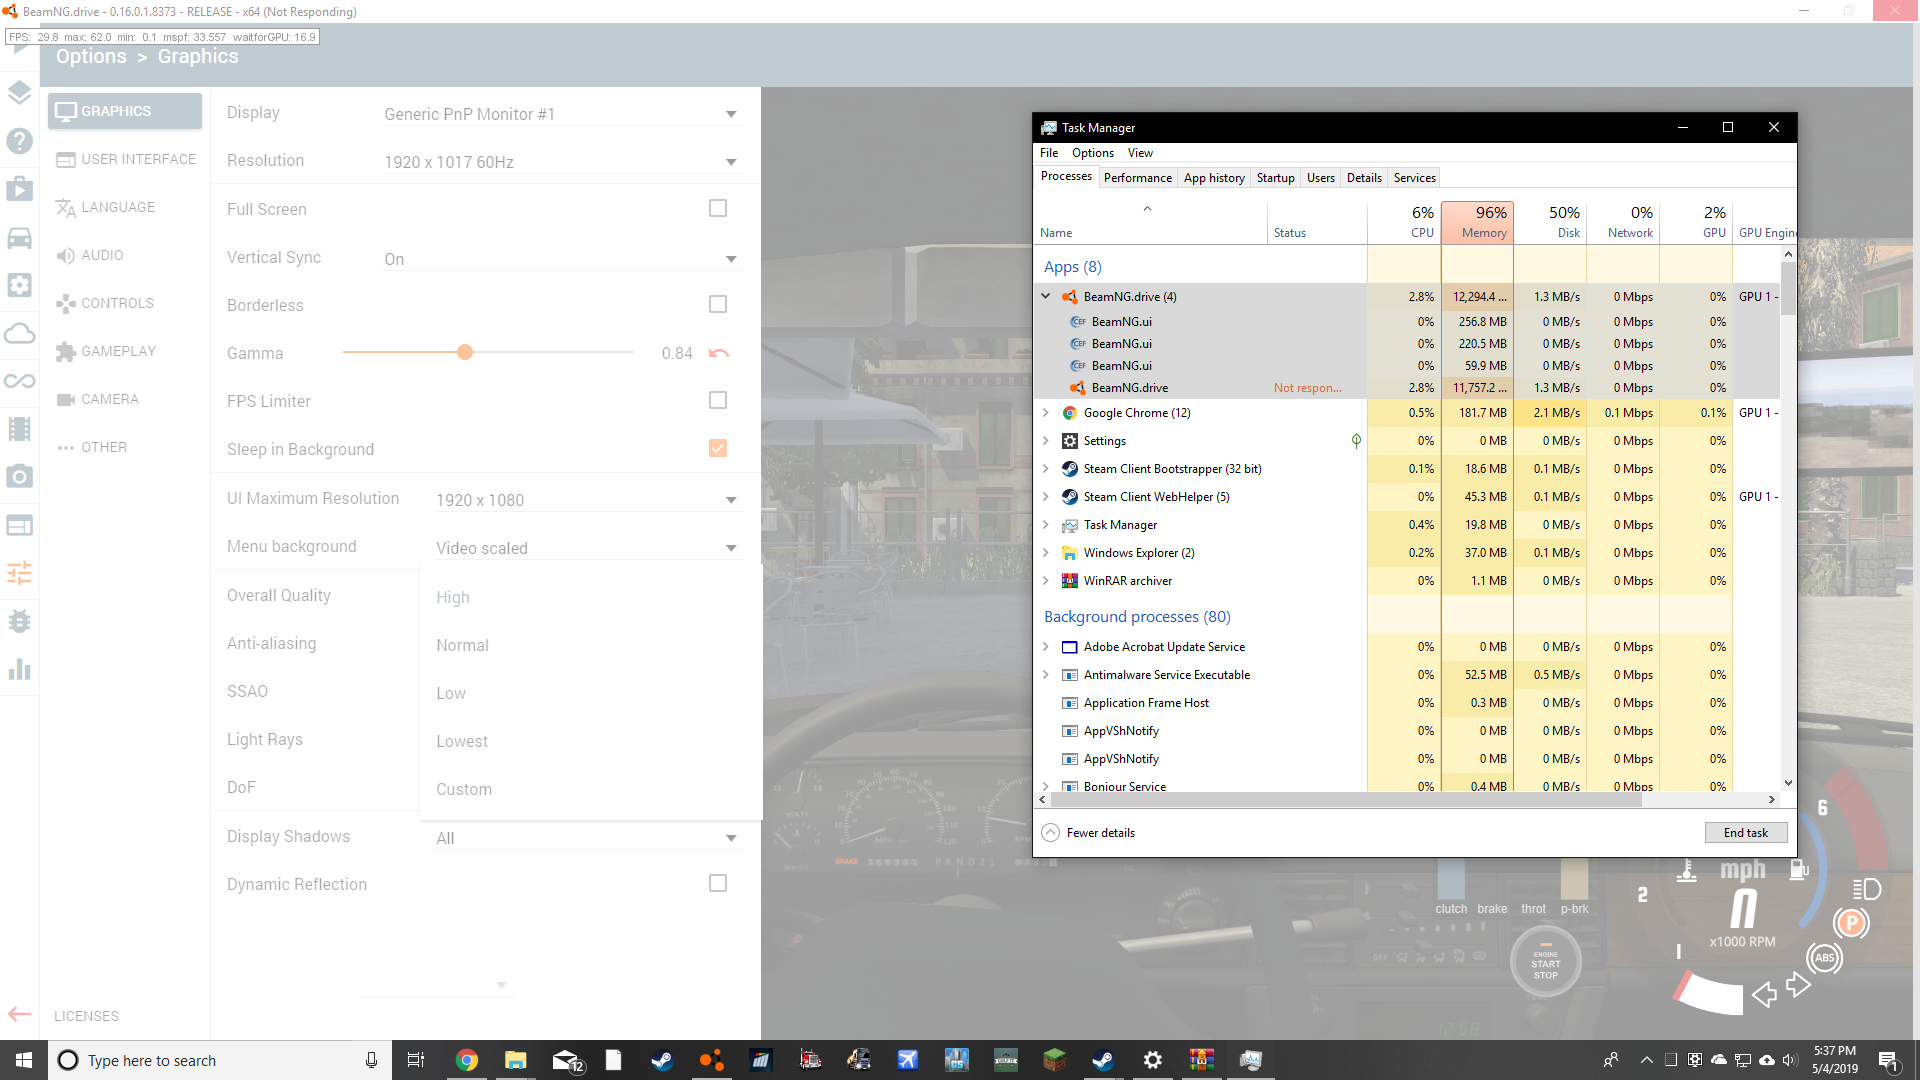
Task: Open the Controls options section
Action: 125,303
